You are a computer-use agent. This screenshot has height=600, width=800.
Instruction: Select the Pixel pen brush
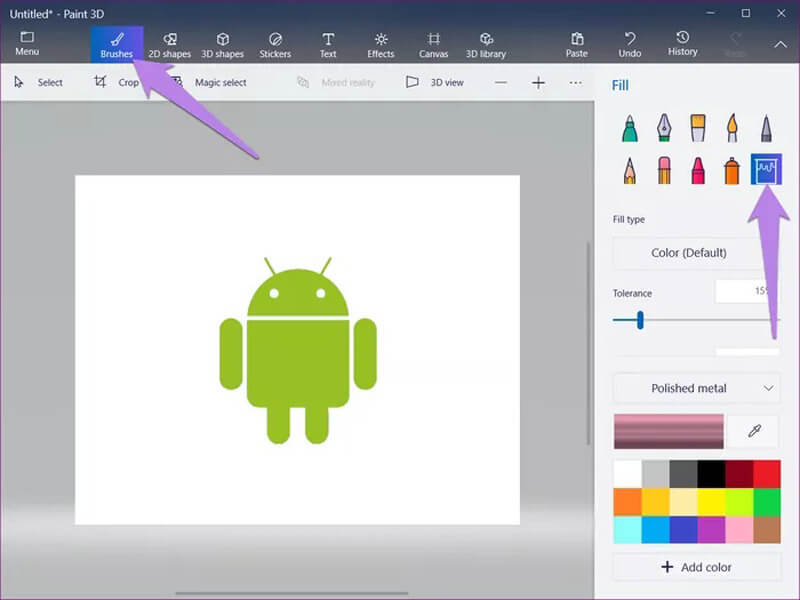coord(766,128)
